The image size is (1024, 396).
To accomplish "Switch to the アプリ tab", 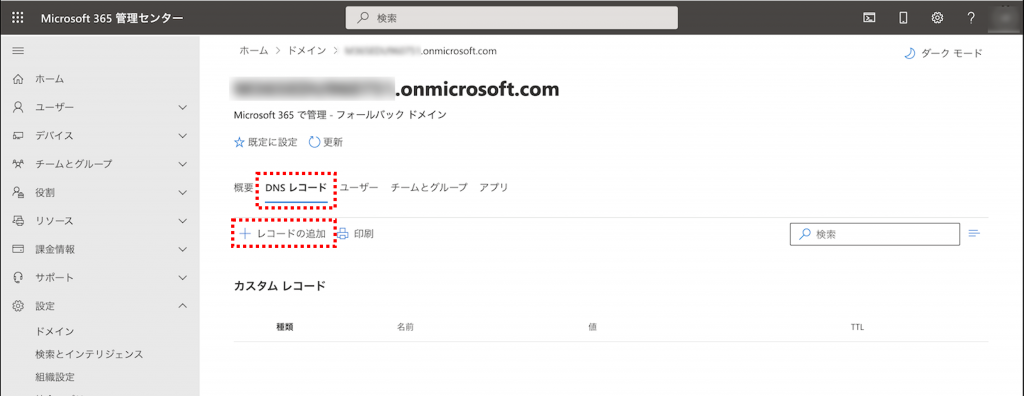I will click(x=494, y=188).
